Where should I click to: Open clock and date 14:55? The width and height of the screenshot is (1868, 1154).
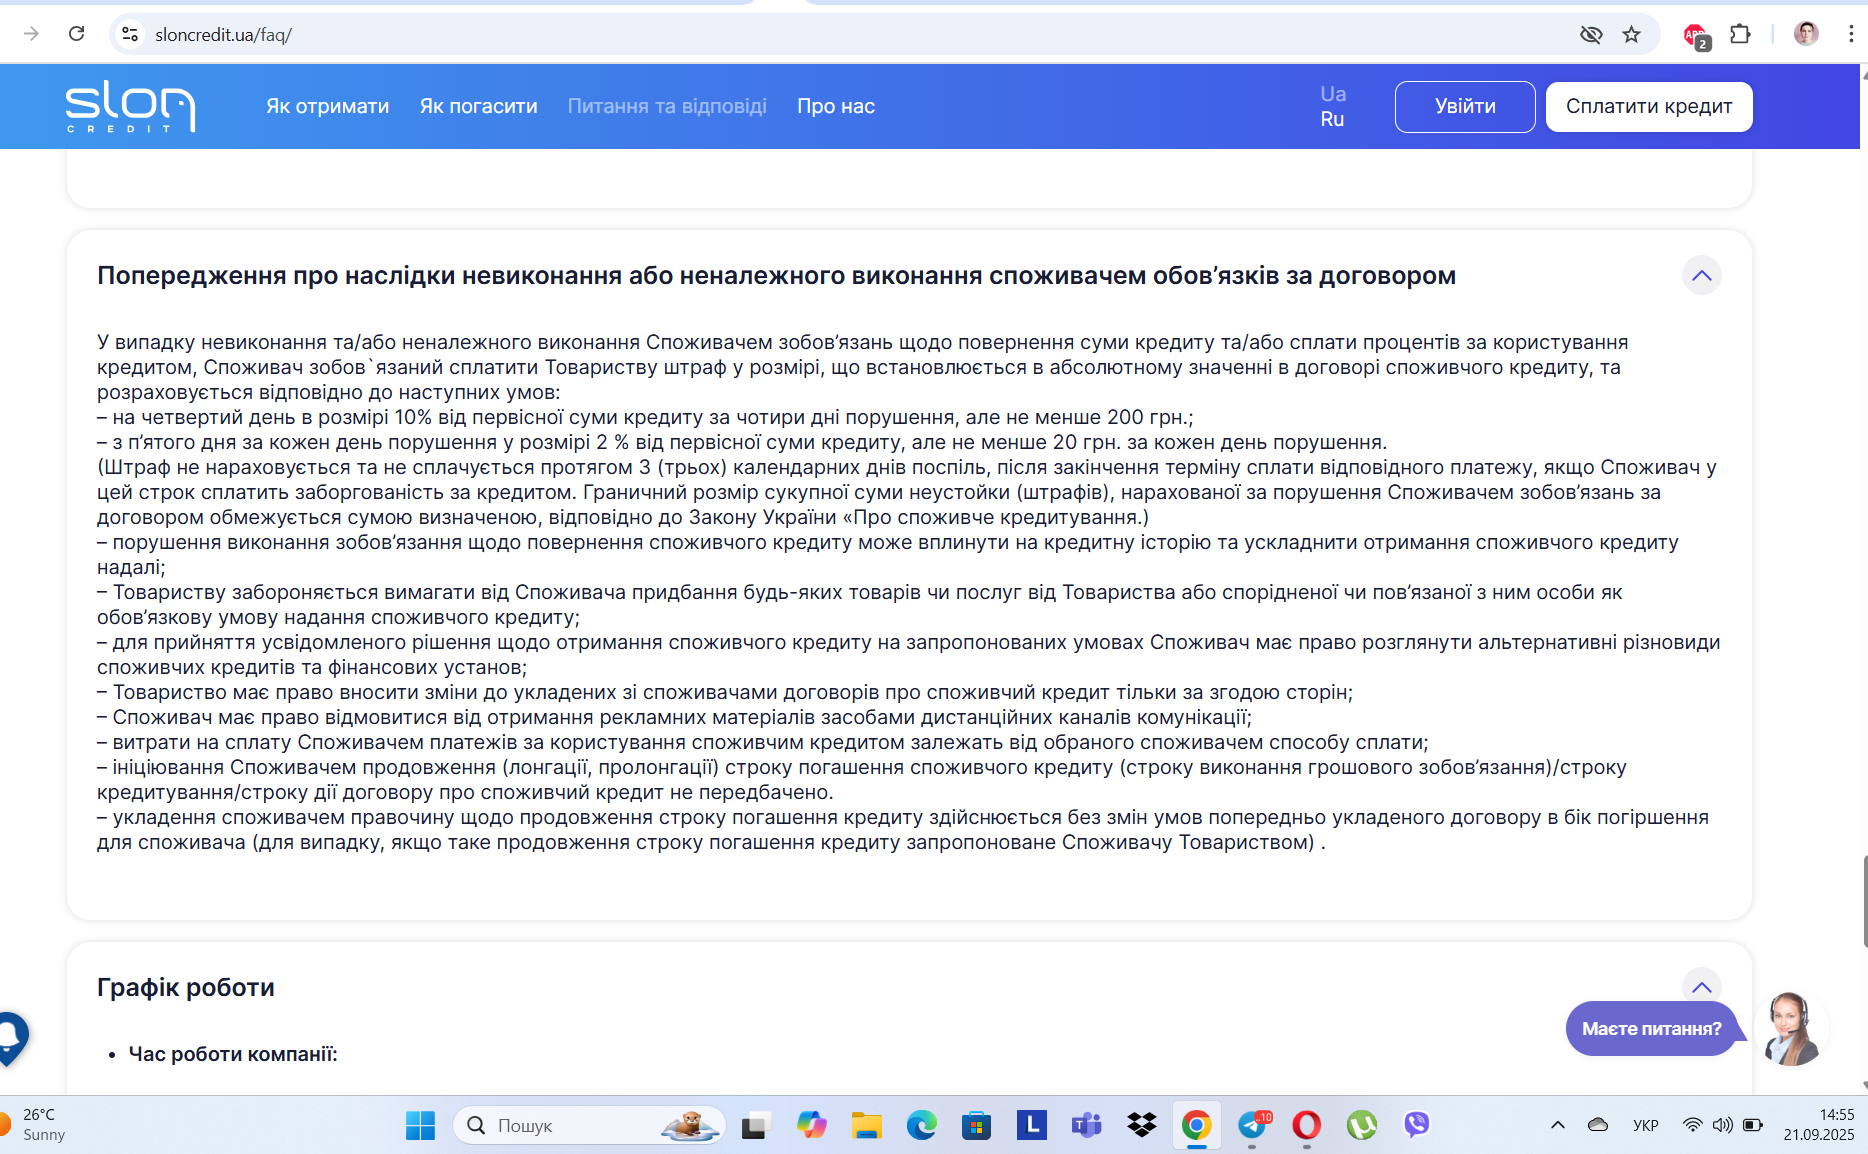(1819, 1125)
